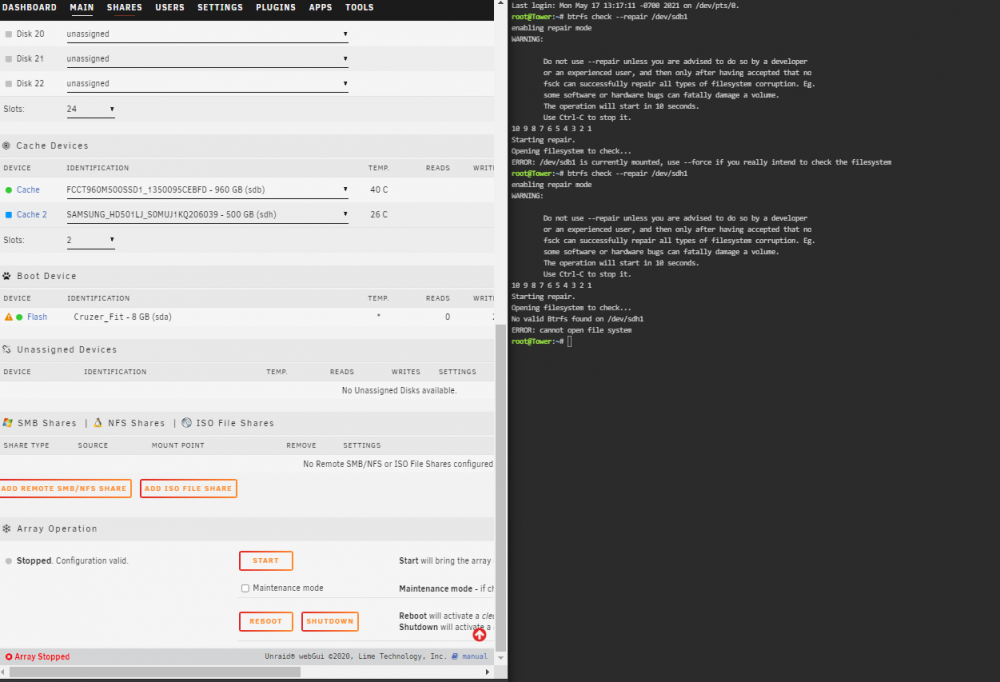1000x682 pixels.
Task: Expand the Disk 20 assignment dropdown
Action: point(207,34)
